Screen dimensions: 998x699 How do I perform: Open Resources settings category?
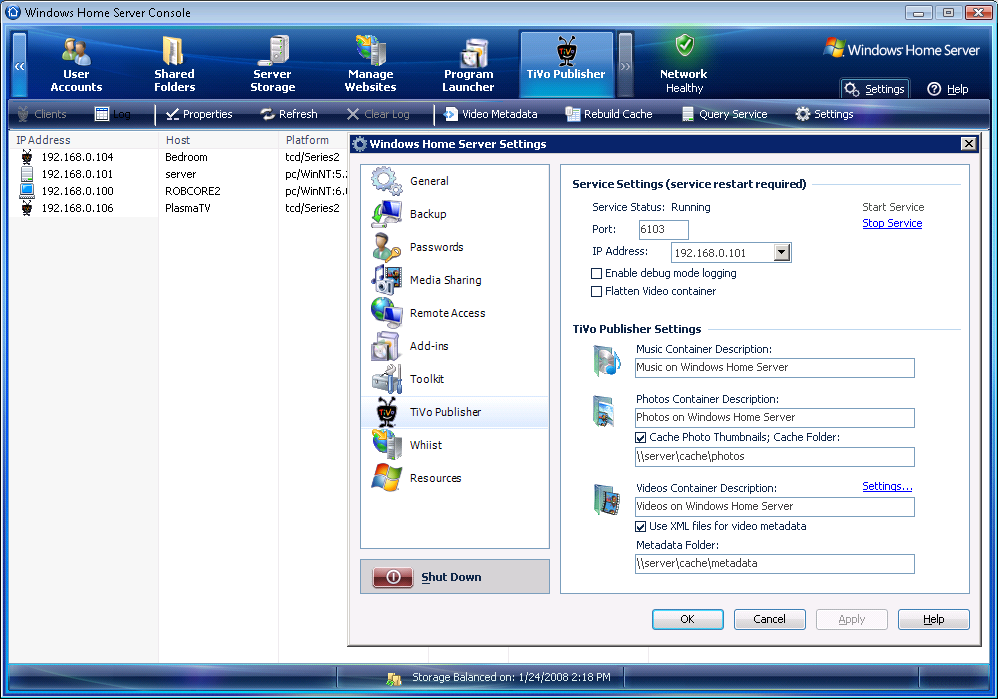click(x=454, y=478)
